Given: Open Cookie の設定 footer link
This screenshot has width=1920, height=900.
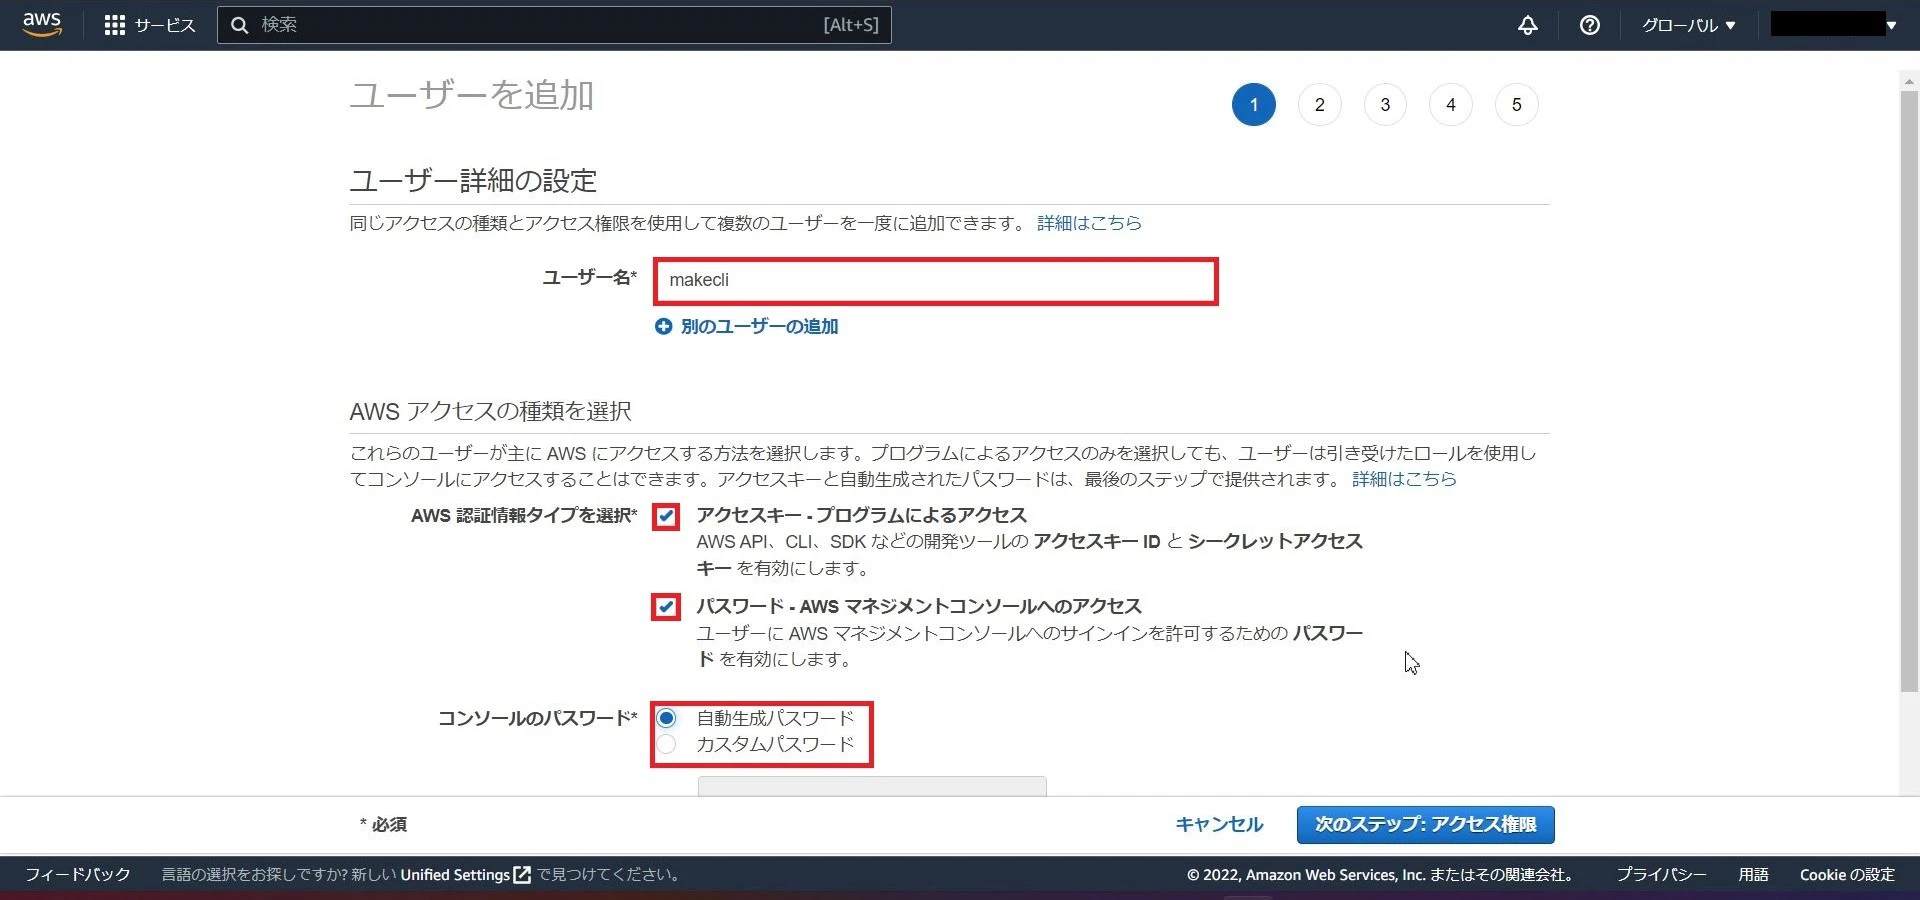Looking at the screenshot, I should (x=1847, y=875).
